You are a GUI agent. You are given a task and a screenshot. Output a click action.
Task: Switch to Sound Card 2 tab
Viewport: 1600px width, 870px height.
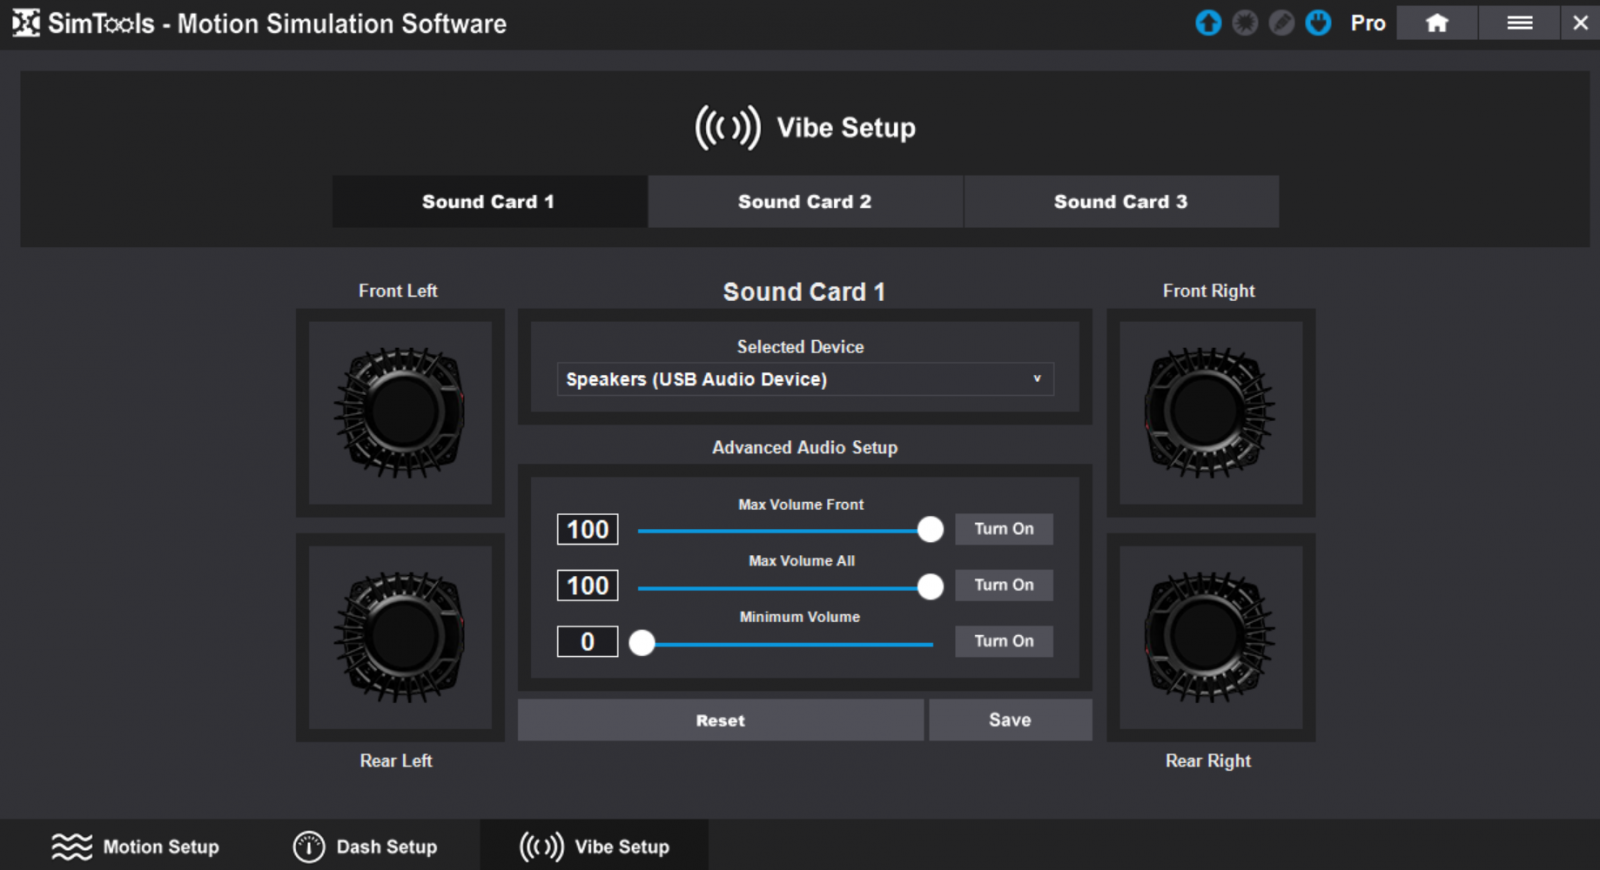coord(805,202)
